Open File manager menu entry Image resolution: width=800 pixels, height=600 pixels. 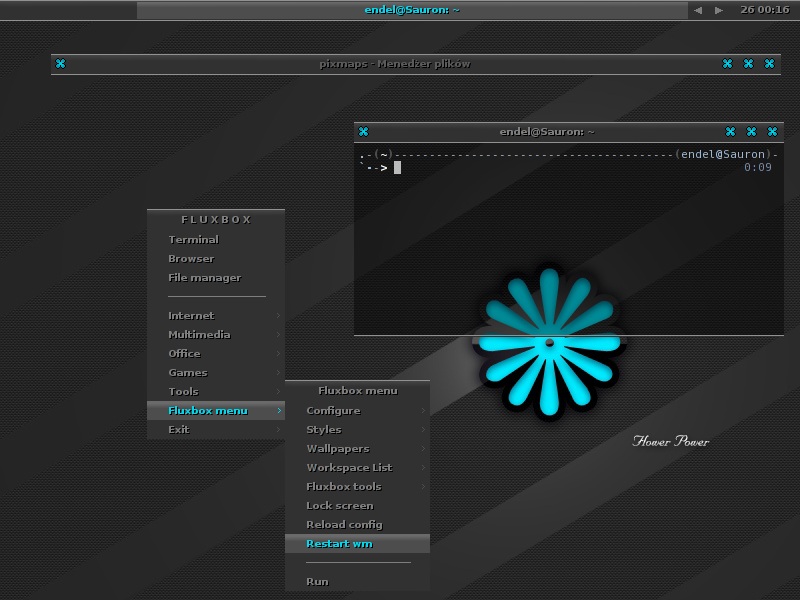point(216,278)
